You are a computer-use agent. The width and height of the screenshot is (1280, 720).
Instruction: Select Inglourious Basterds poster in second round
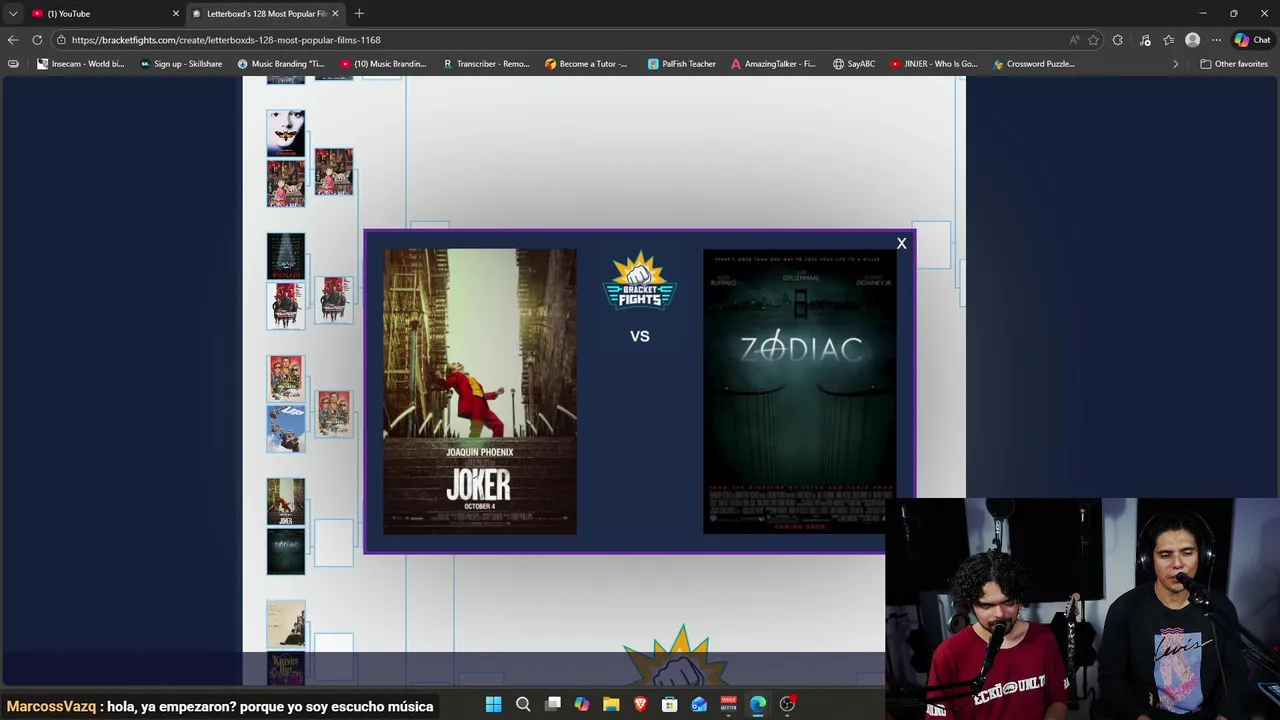click(334, 299)
